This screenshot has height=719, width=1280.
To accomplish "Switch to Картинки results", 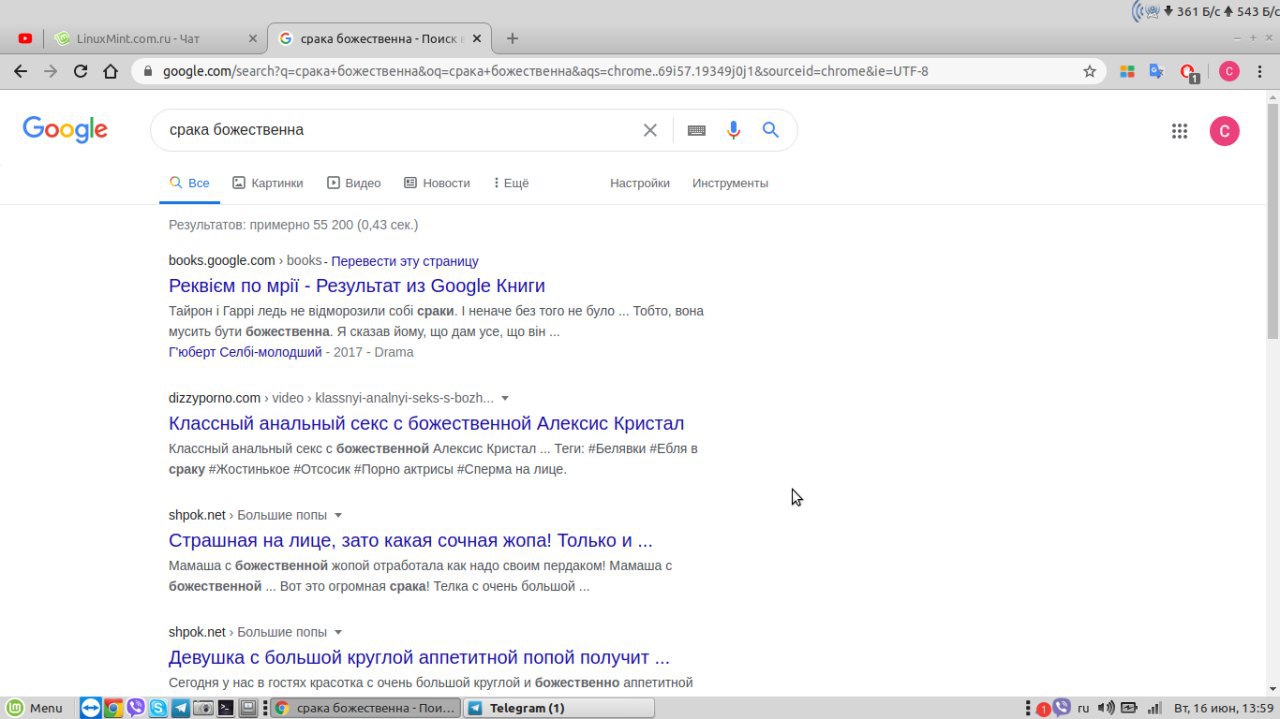I will tap(267, 183).
